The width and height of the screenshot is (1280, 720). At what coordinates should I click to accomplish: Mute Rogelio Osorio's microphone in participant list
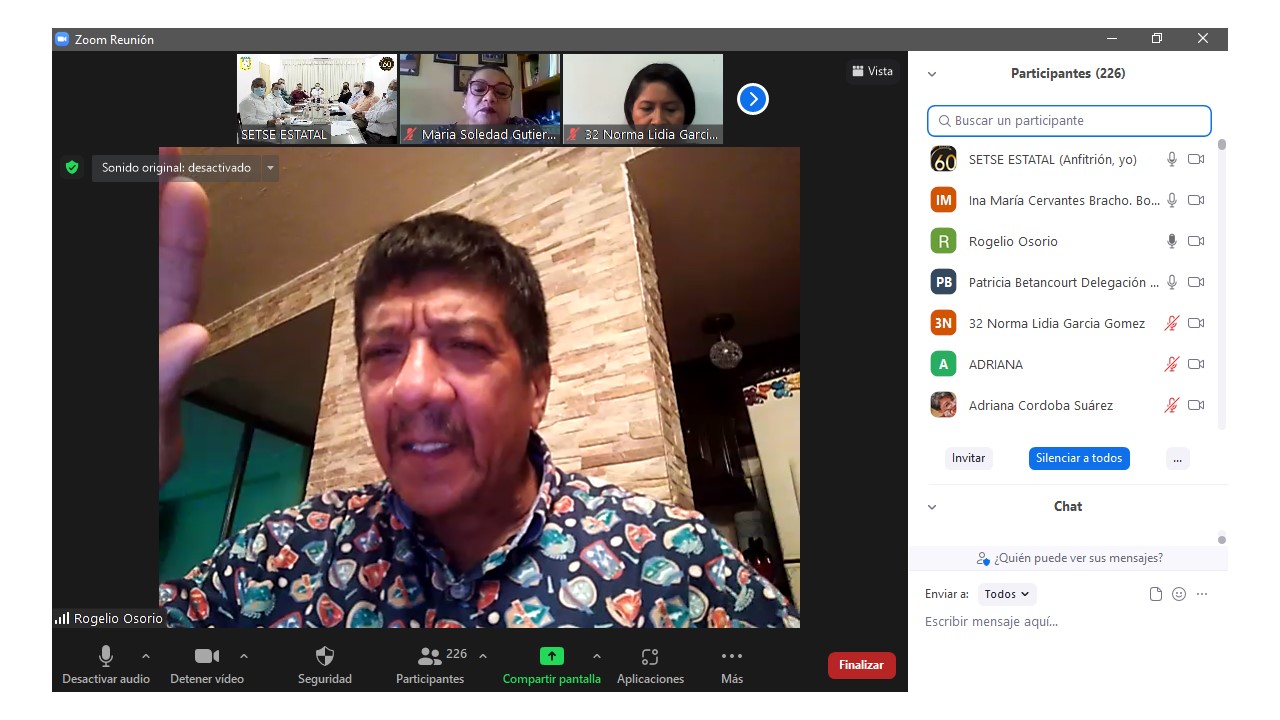pos(1172,241)
